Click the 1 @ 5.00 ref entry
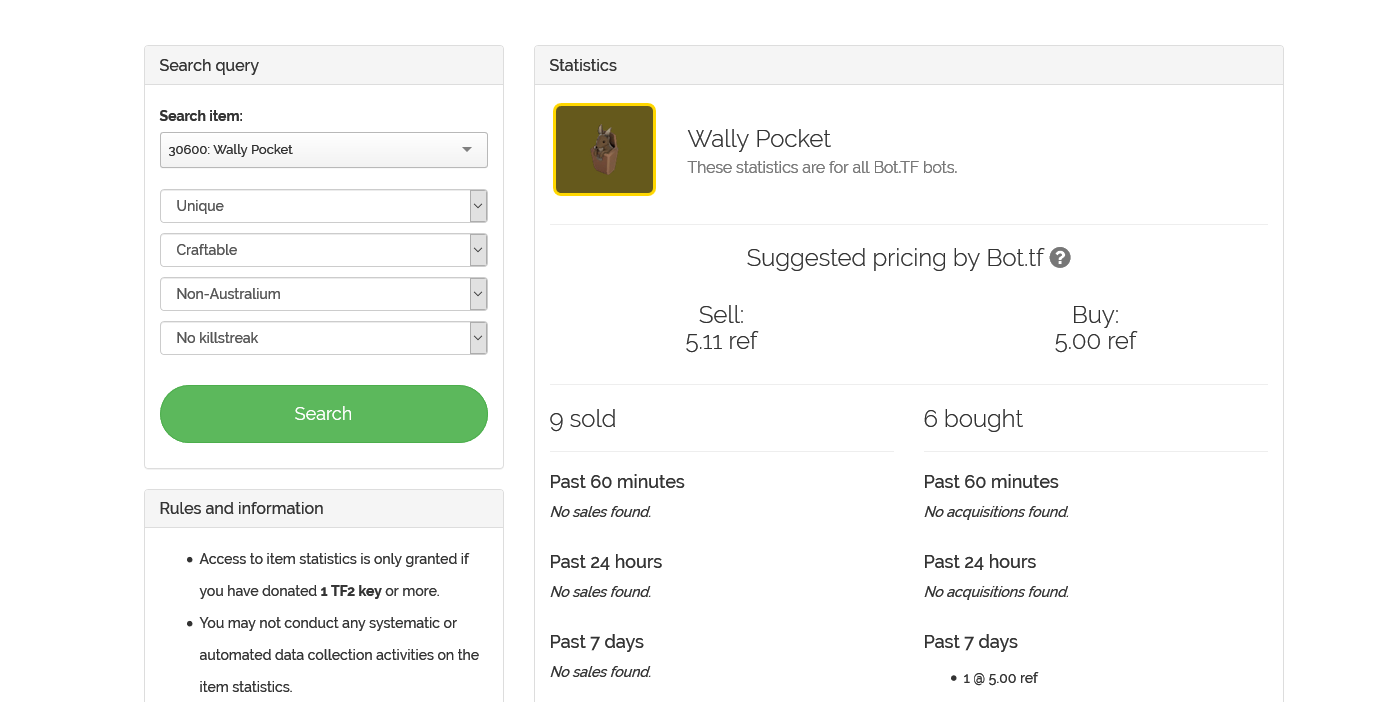1379x702 pixels. click(x=1000, y=678)
